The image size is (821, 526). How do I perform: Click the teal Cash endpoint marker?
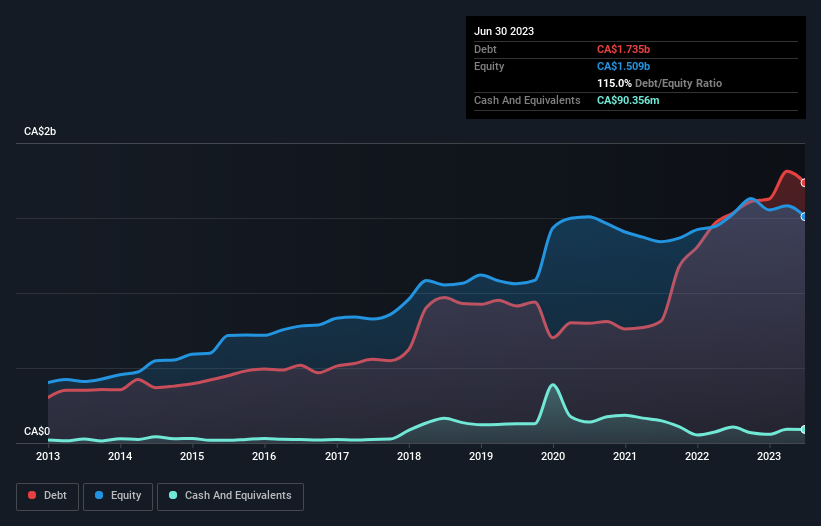point(804,429)
